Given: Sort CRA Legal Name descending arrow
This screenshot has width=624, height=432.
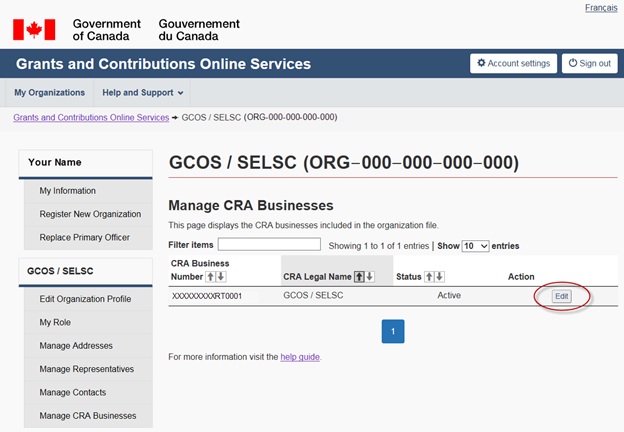Looking at the screenshot, I should coord(371,276).
